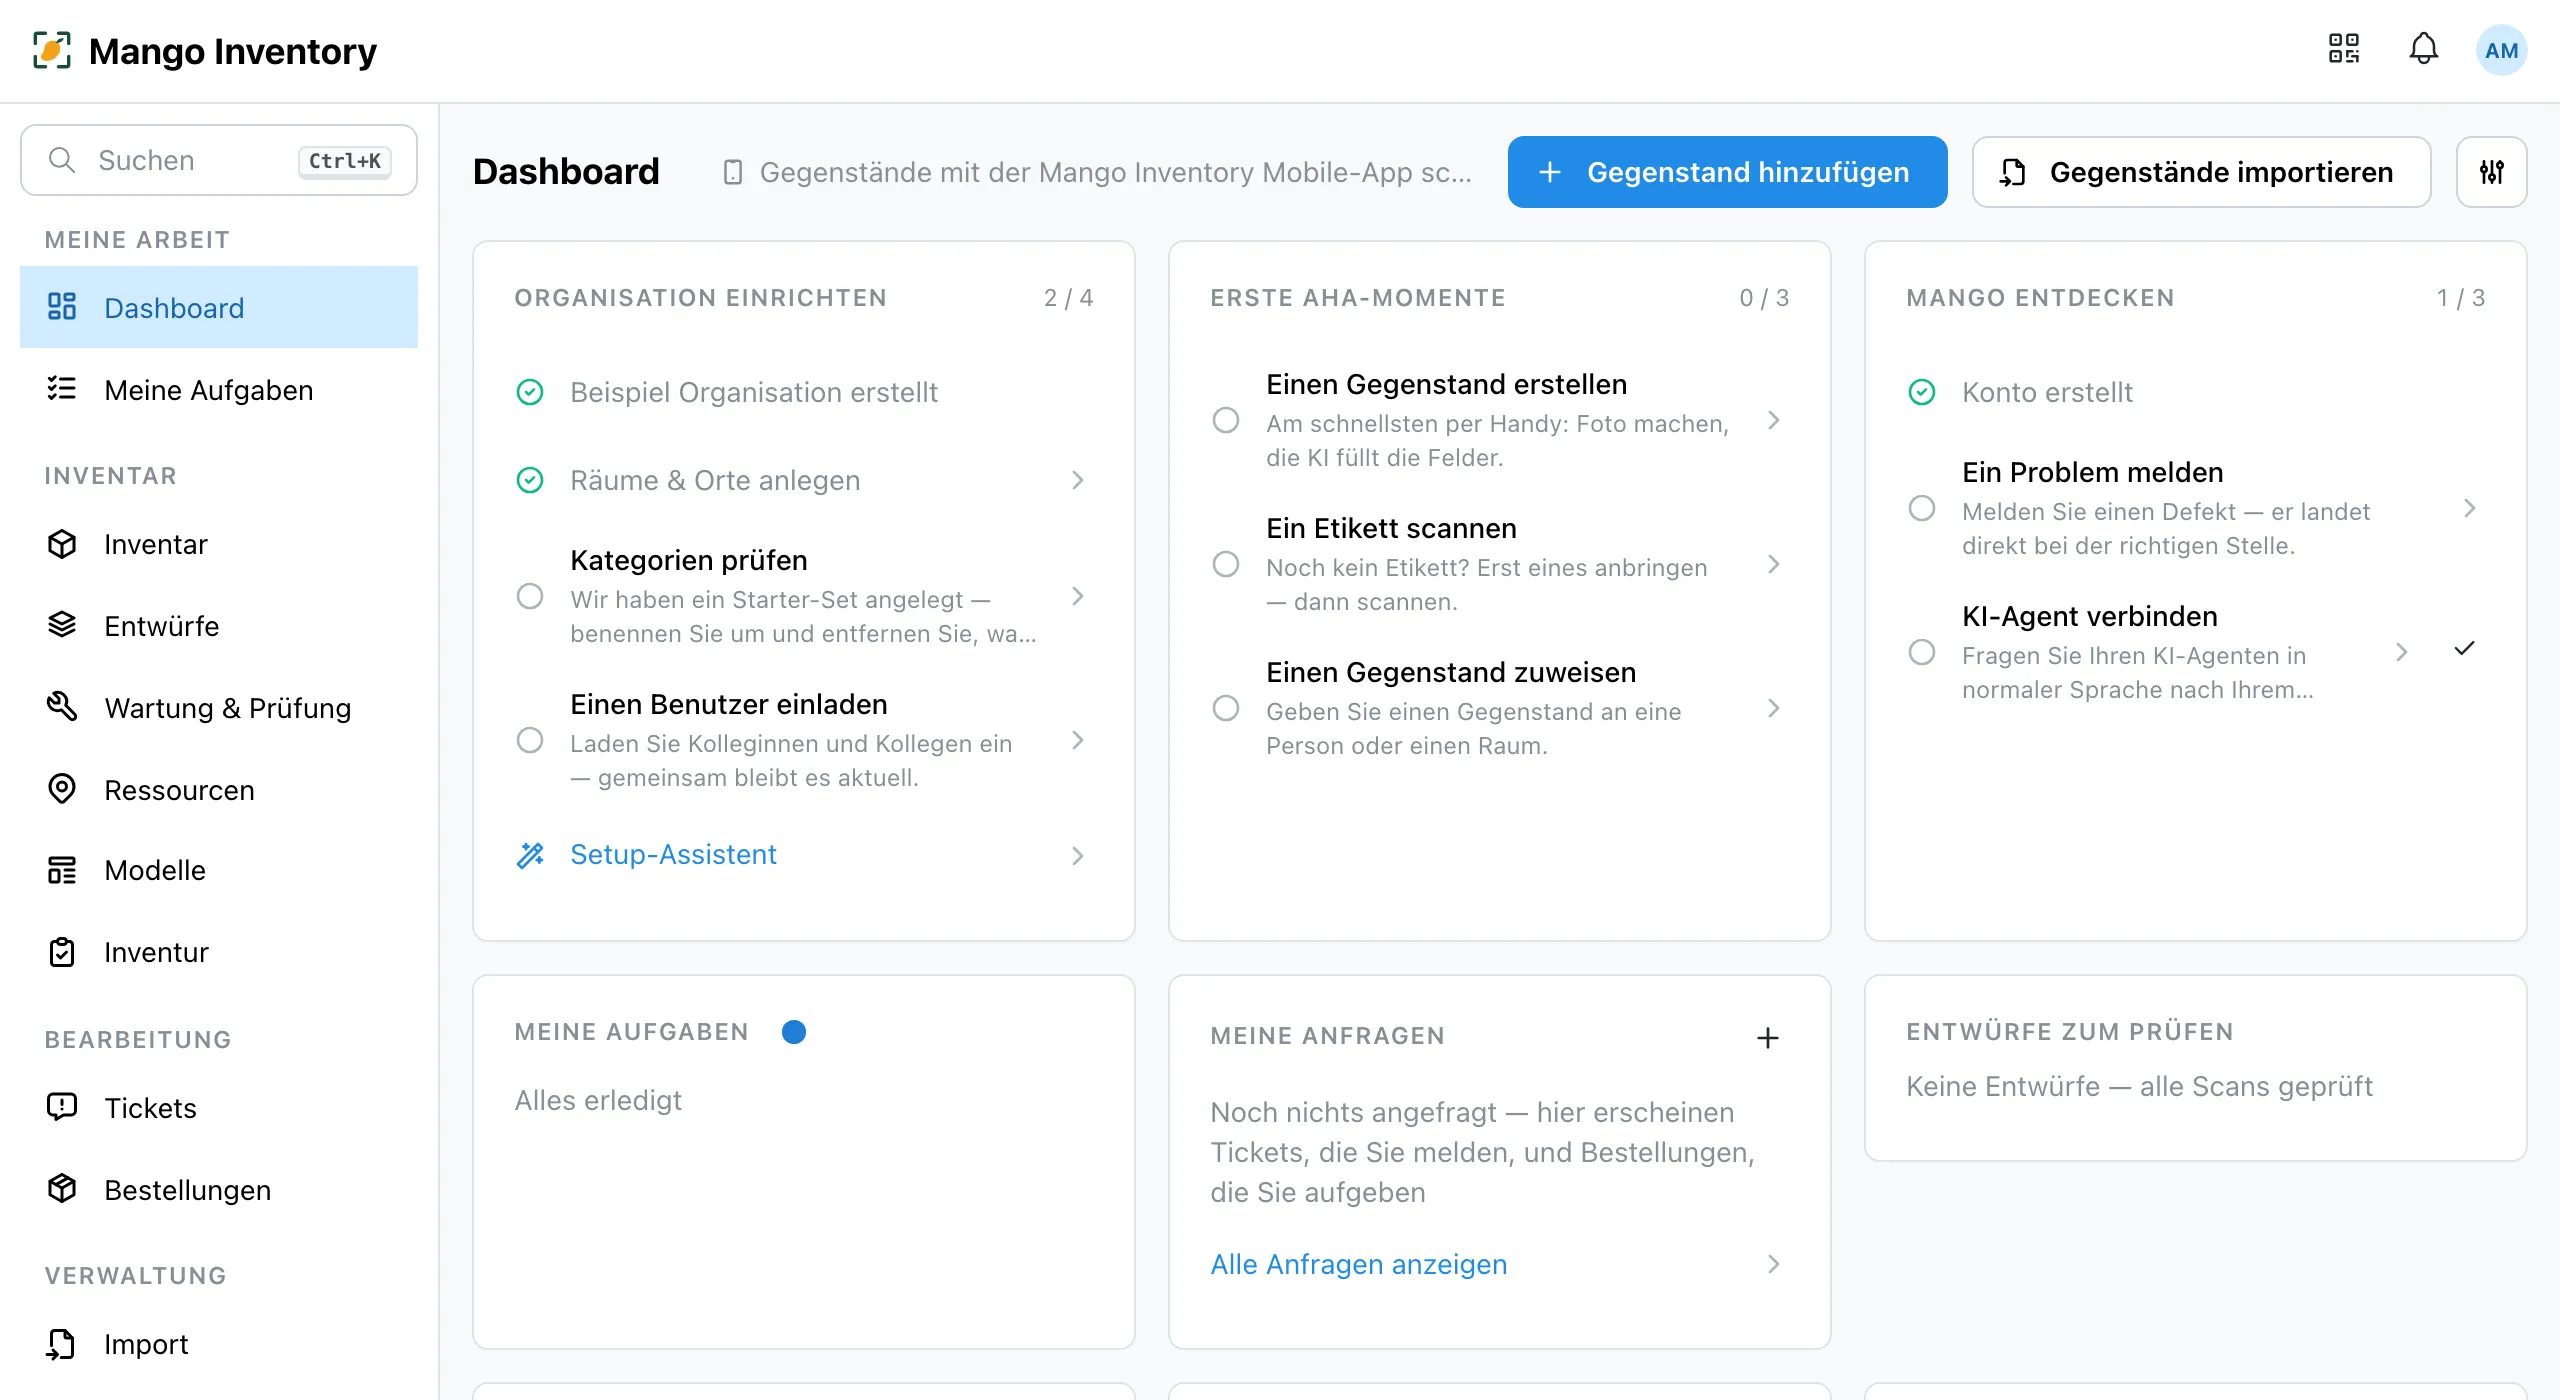Click the Wartung & Prüfung wrench icon
2560x1400 pixels.
[x=62, y=707]
